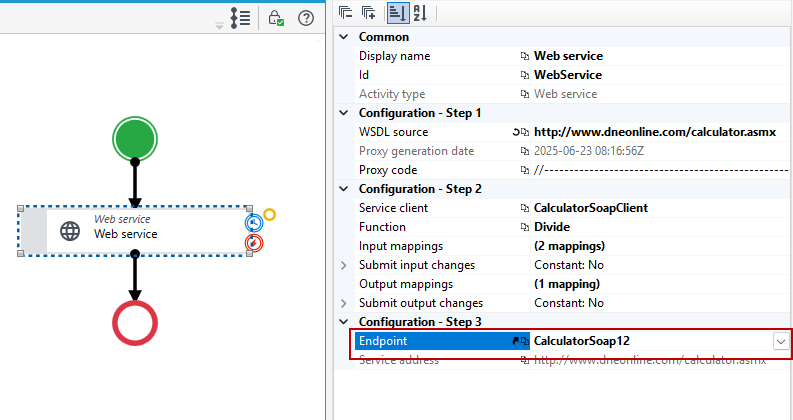The width and height of the screenshot is (793, 420).
Task: Click the lock validation status icon
Action: click(276, 18)
